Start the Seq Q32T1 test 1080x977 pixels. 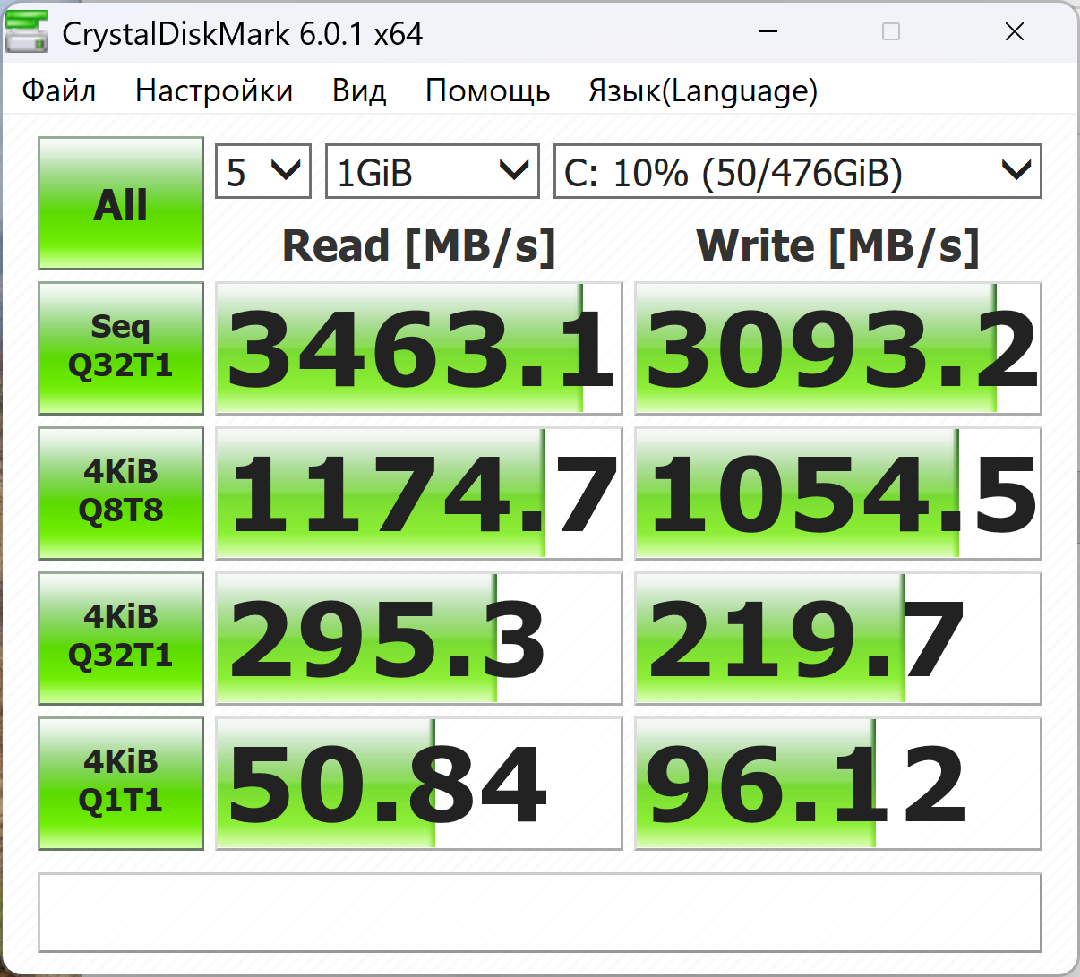121,349
